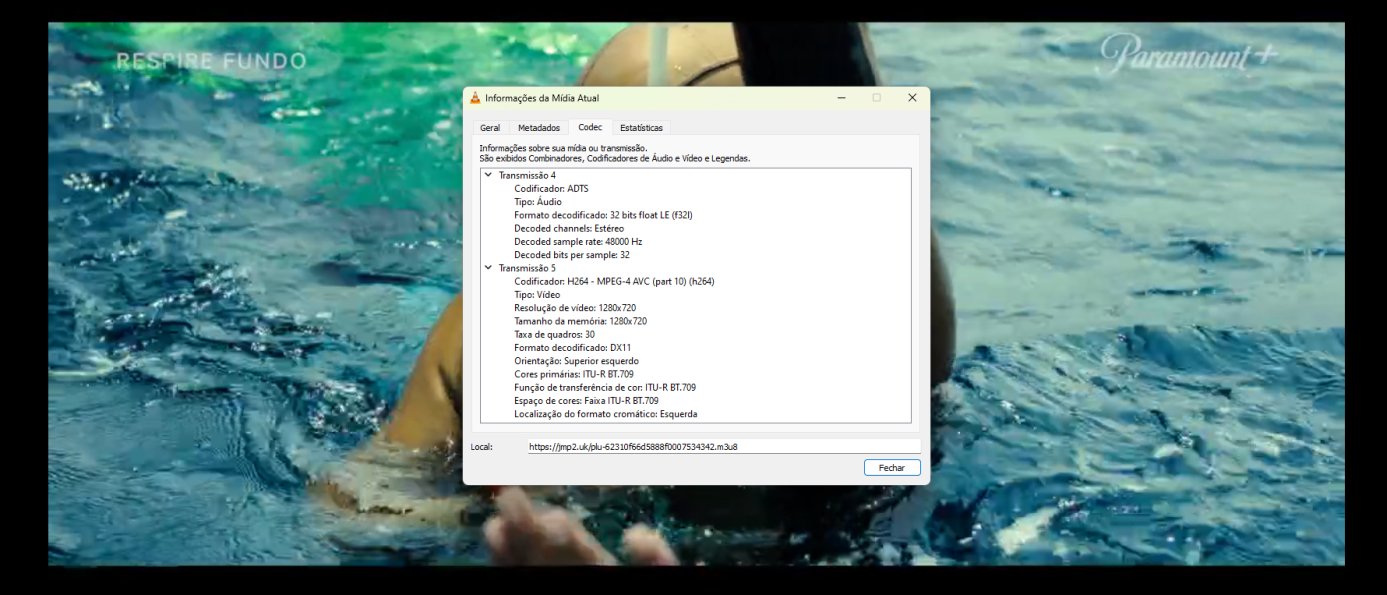Click the Local URL input field
Image resolution: width=1387 pixels, height=595 pixels.
(x=724, y=447)
